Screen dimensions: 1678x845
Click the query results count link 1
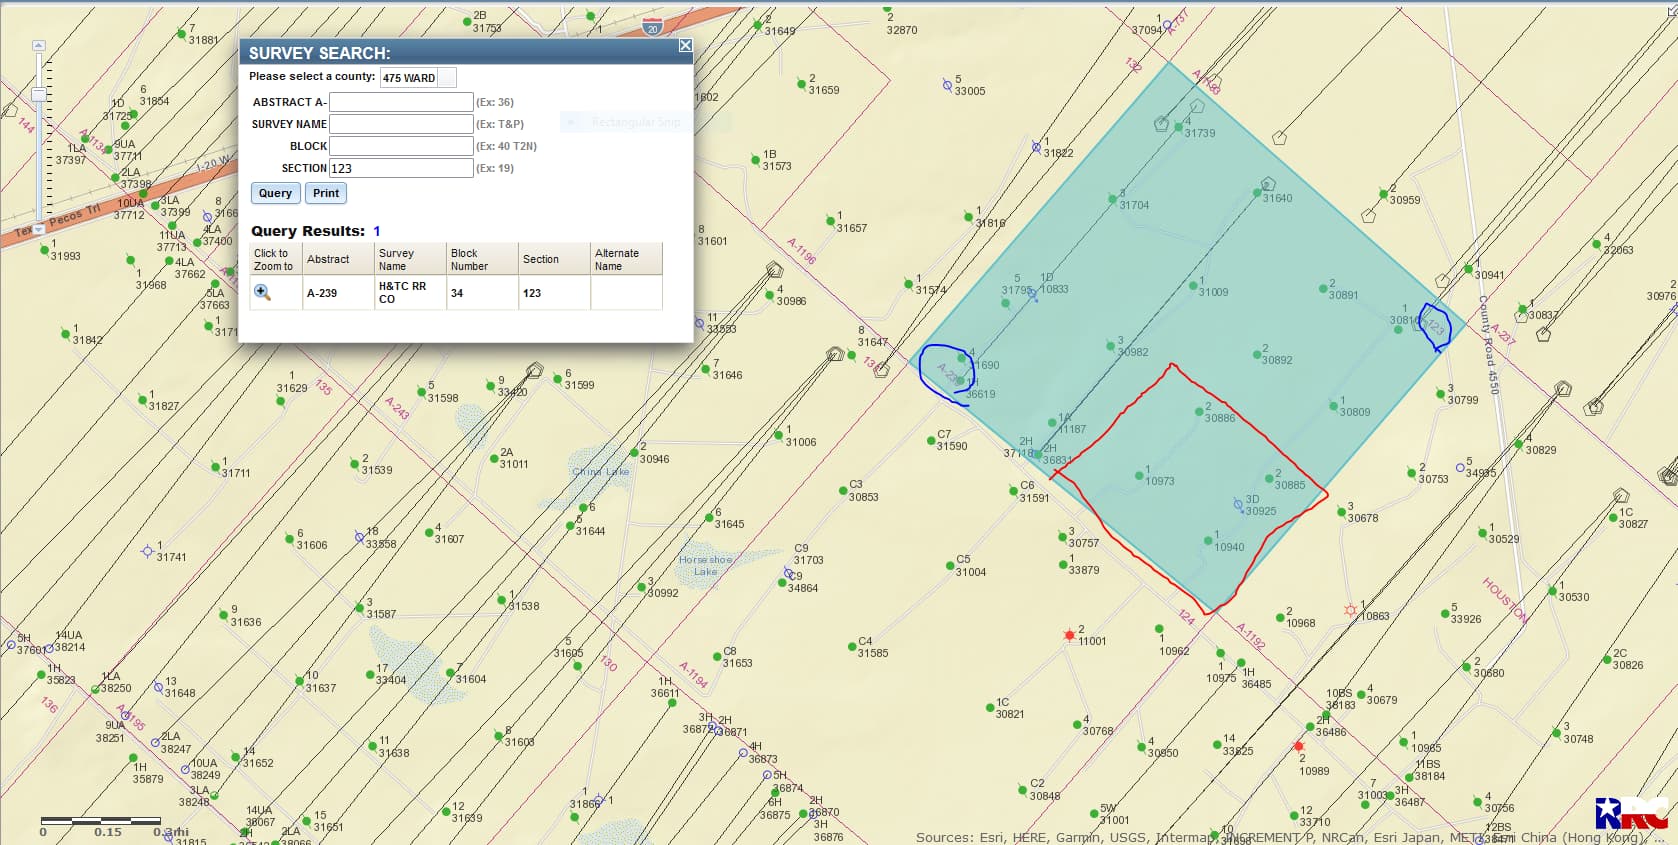click(x=377, y=231)
